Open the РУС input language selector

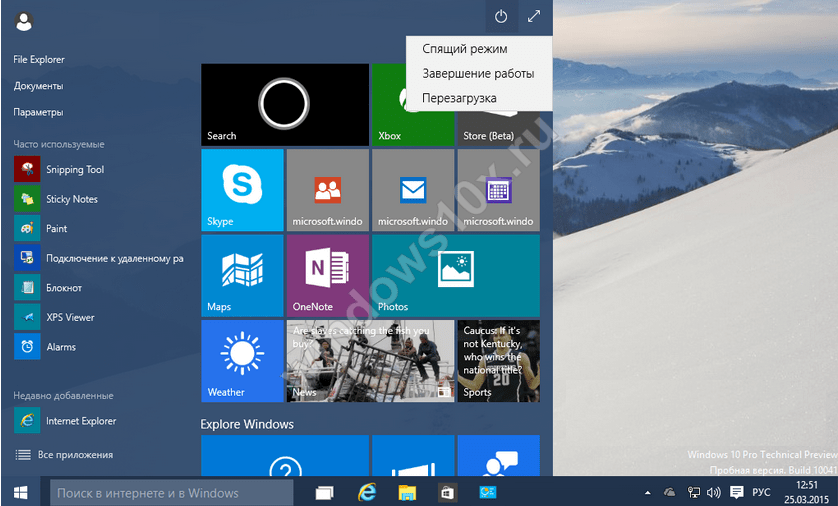coord(761,492)
